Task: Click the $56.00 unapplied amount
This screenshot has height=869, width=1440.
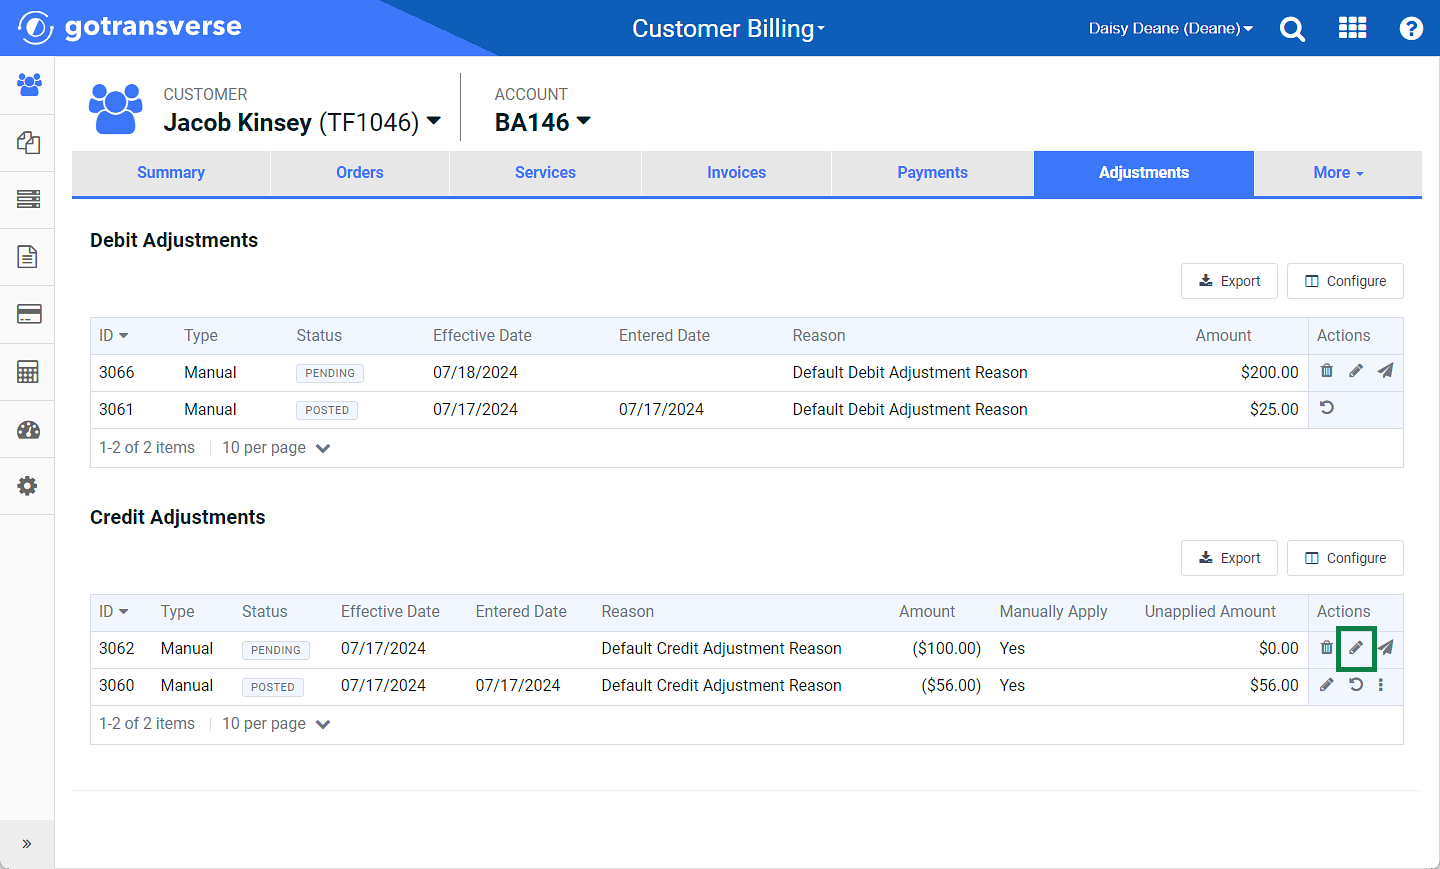Action: [1274, 685]
